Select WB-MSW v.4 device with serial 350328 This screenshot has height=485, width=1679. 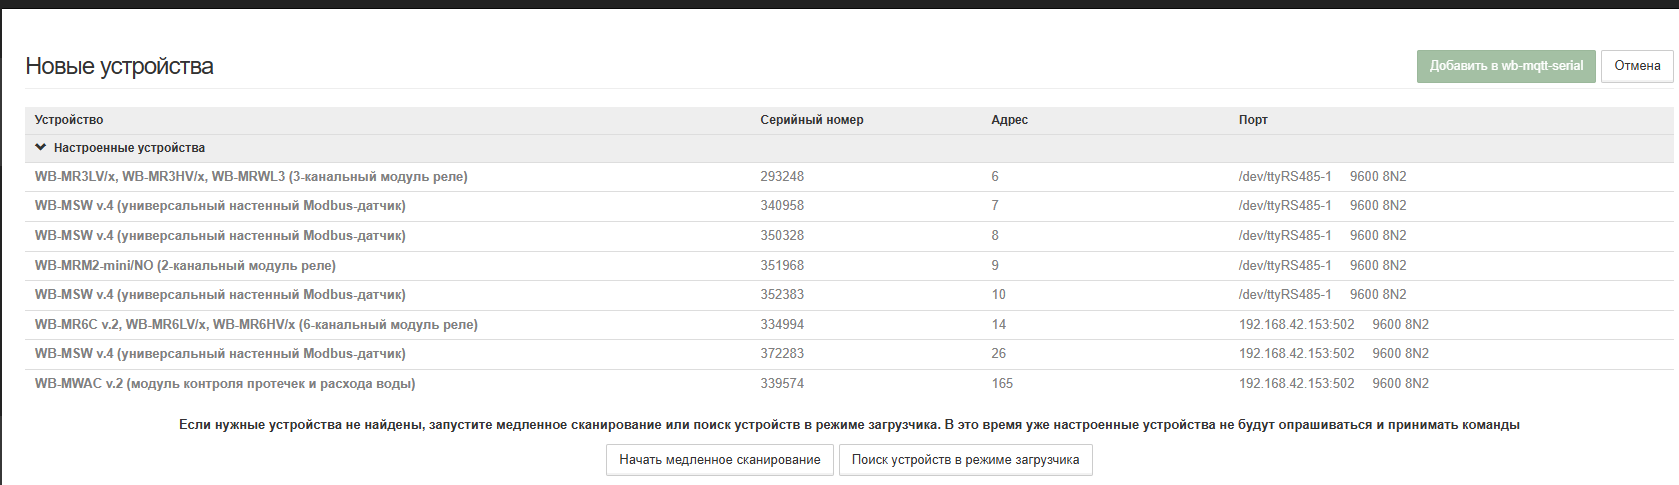pos(220,236)
